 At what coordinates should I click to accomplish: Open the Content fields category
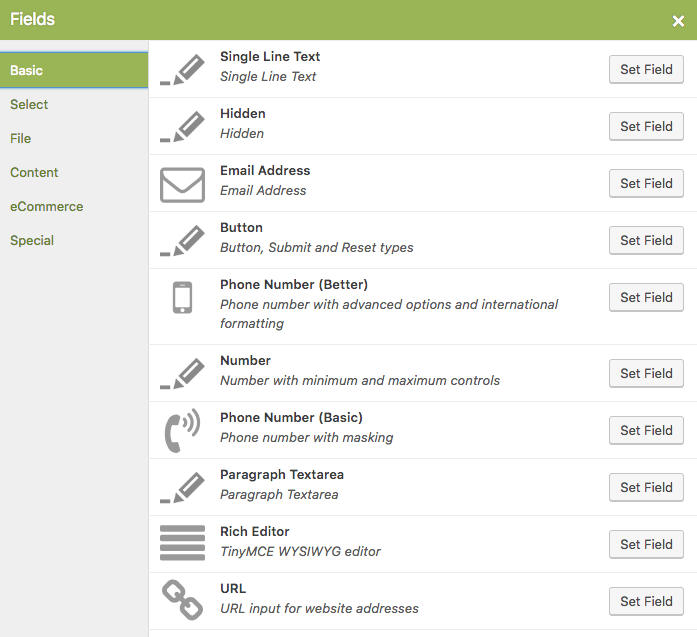click(x=34, y=172)
